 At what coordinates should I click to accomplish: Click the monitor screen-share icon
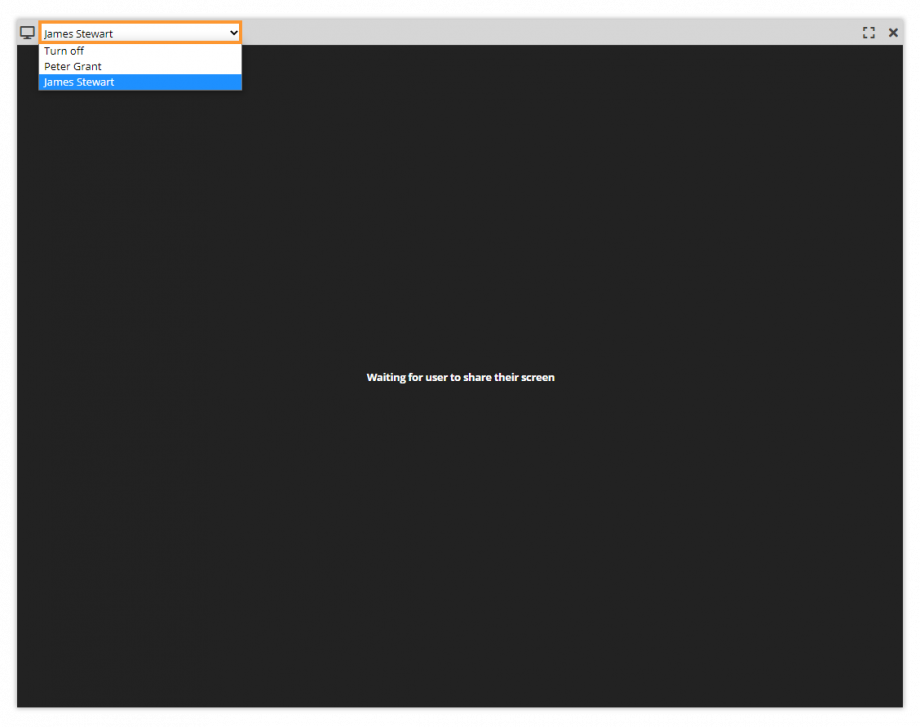[27, 33]
